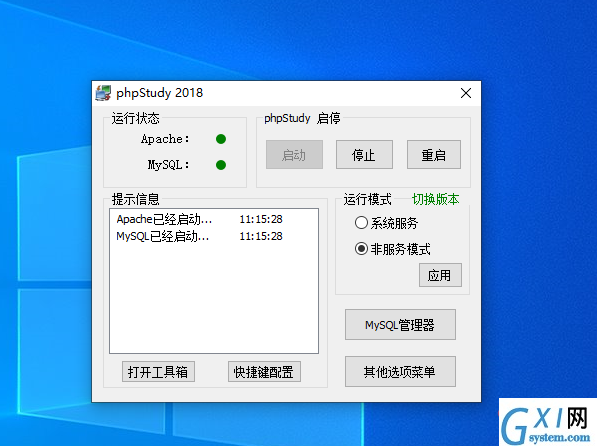Open 快捷键配置 shortcut settings

click(x=264, y=372)
